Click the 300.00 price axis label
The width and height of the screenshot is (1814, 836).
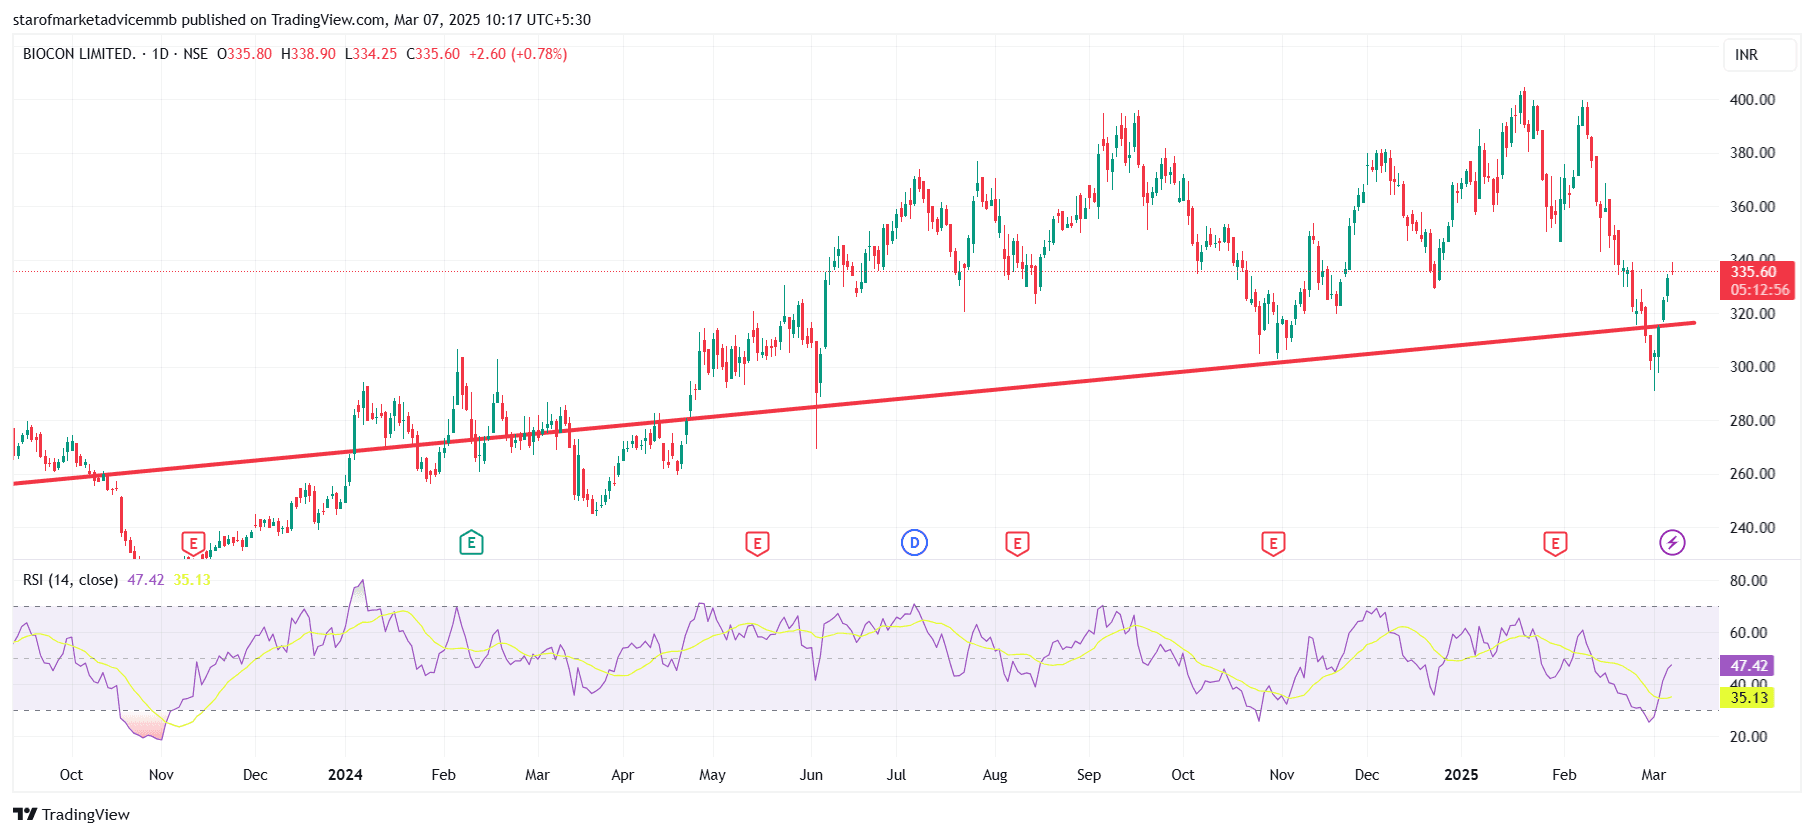1752,367
